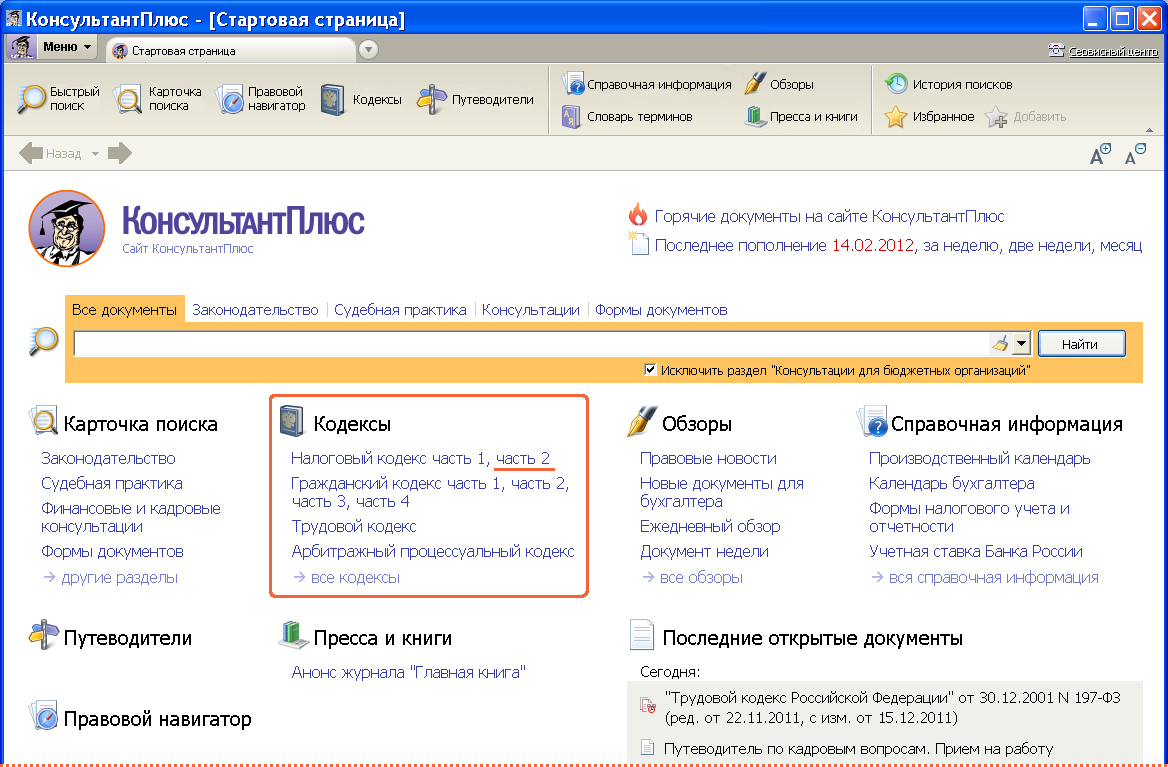Open recent Путеводитель по кадровым вопросам
This screenshot has width=1168, height=767.
point(858,748)
